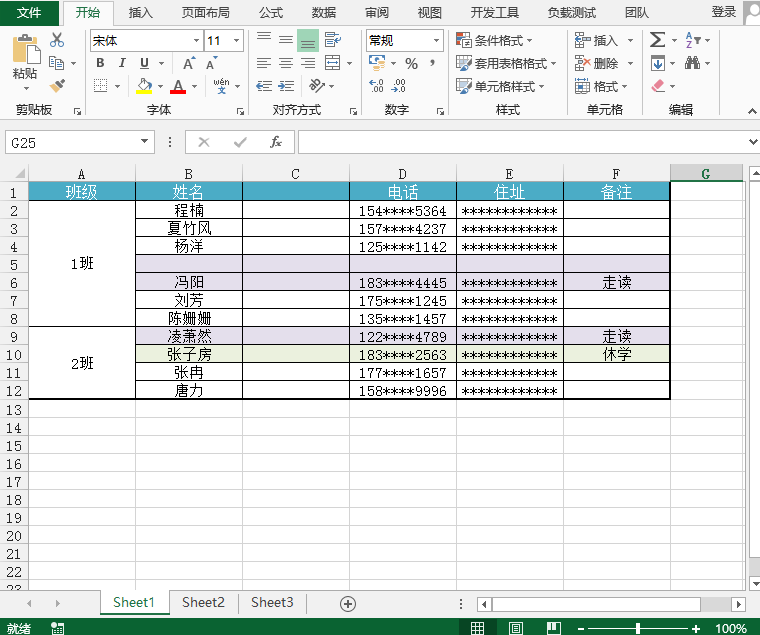Screen dimensions: 760x635
Task: Toggle Bold formatting
Action: (x=100, y=63)
